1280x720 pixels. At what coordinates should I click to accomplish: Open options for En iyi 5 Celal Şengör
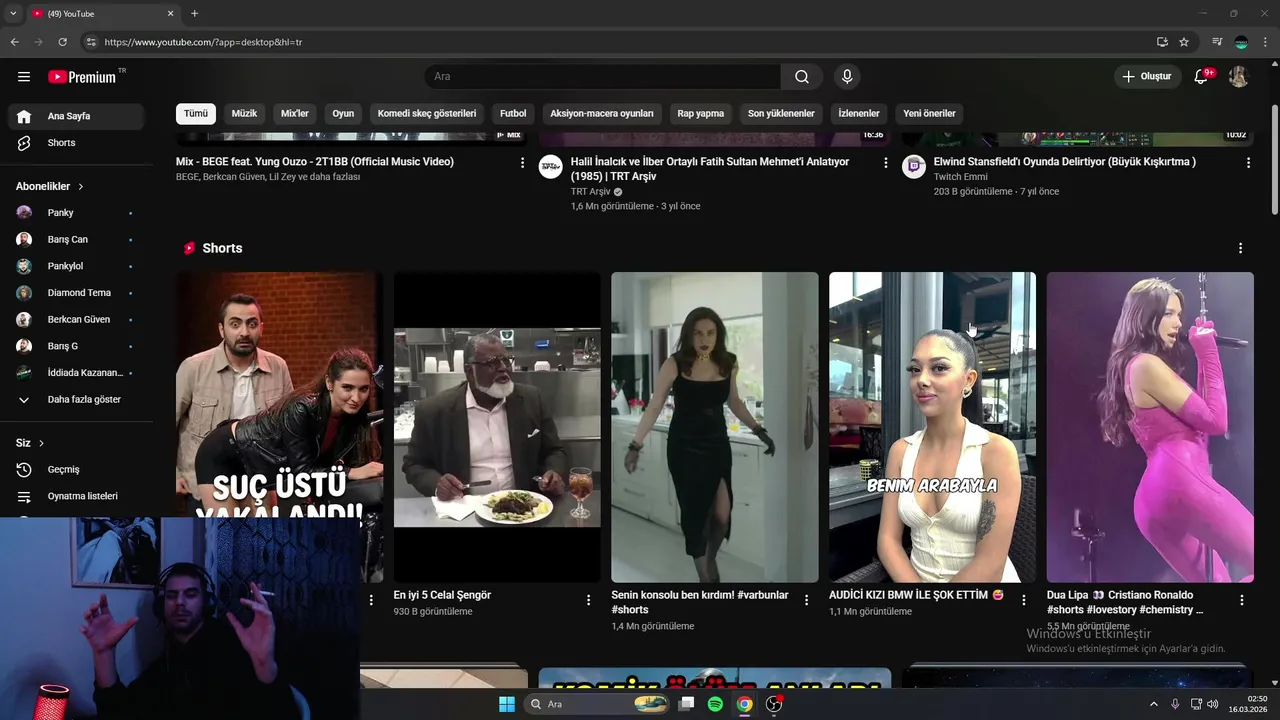pos(589,600)
